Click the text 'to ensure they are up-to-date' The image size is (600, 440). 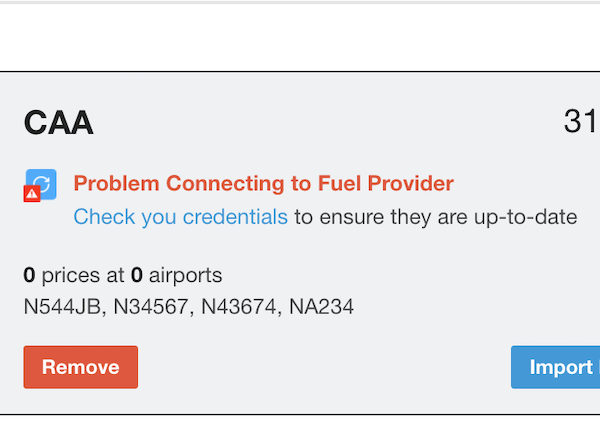click(x=436, y=217)
